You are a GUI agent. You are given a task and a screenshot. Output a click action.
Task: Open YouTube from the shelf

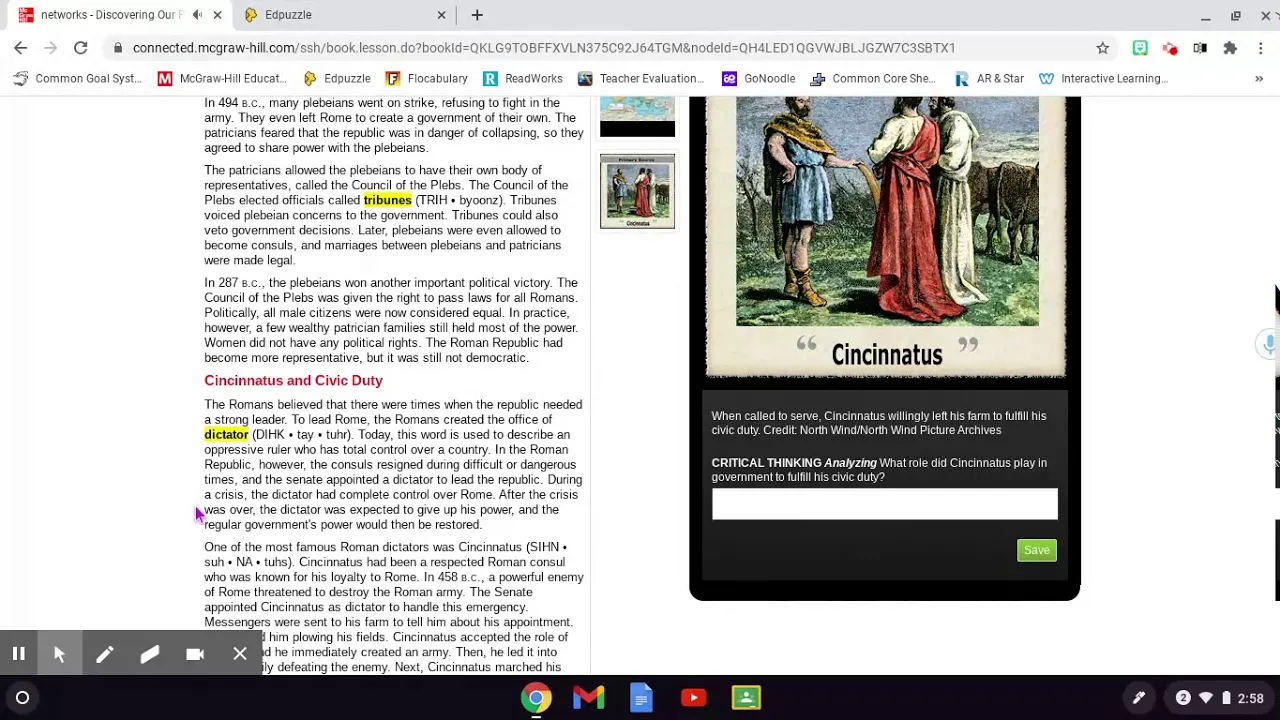[x=694, y=698]
